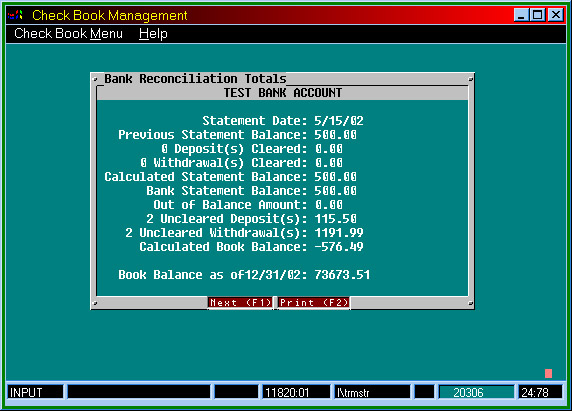Open the Help menu
Viewport: 572px width, 411px height.
coord(153,34)
